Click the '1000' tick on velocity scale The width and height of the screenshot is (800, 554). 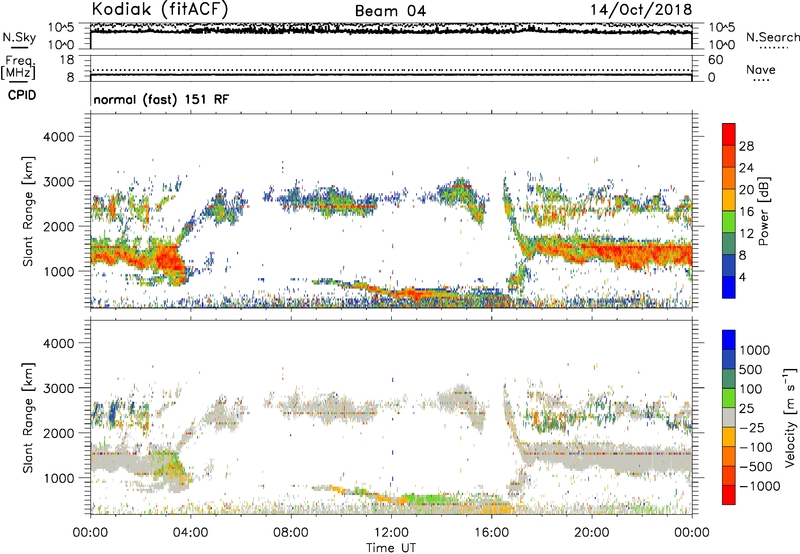pyautogui.click(x=755, y=350)
